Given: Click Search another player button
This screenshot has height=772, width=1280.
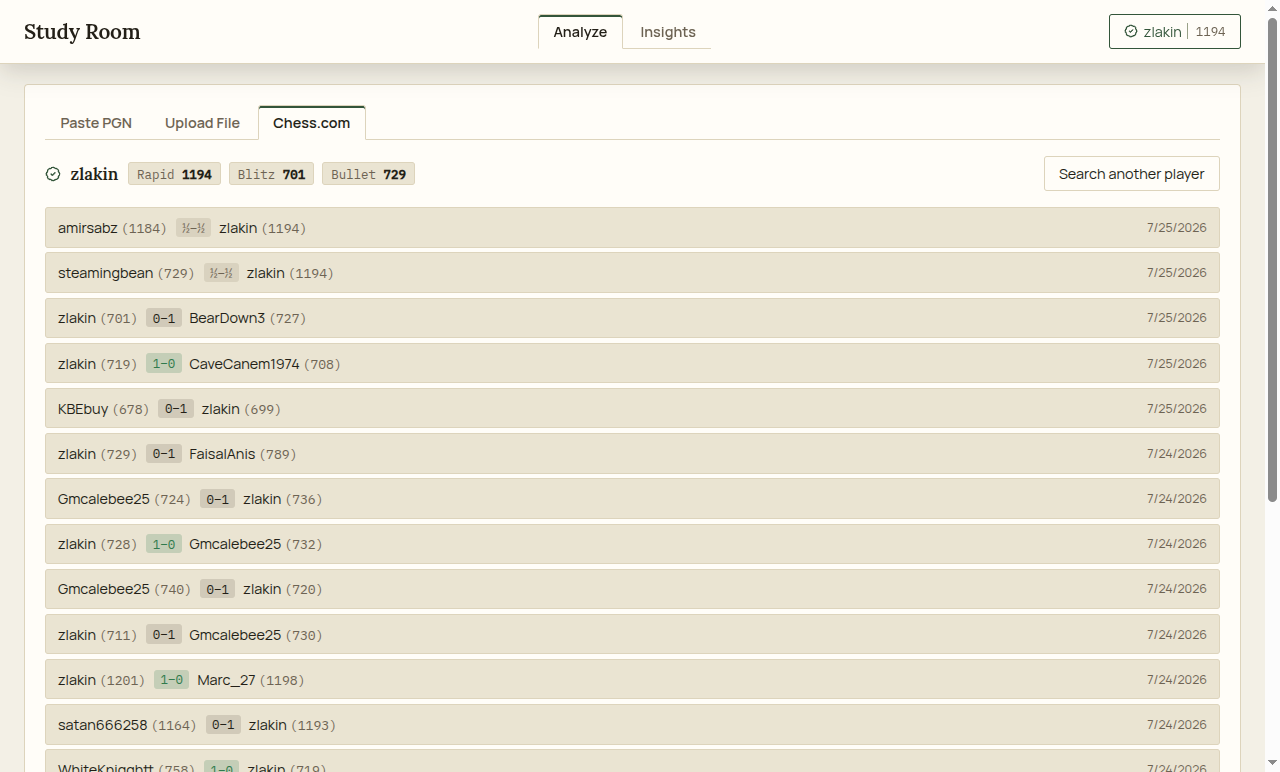Looking at the screenshot, I should point(1132,174).
